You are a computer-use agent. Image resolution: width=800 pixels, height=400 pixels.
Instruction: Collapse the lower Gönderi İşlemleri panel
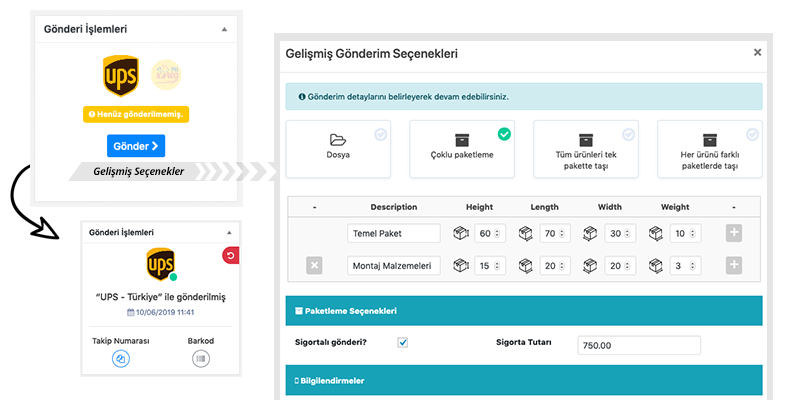pyautogui.click(x=229, y=233)
